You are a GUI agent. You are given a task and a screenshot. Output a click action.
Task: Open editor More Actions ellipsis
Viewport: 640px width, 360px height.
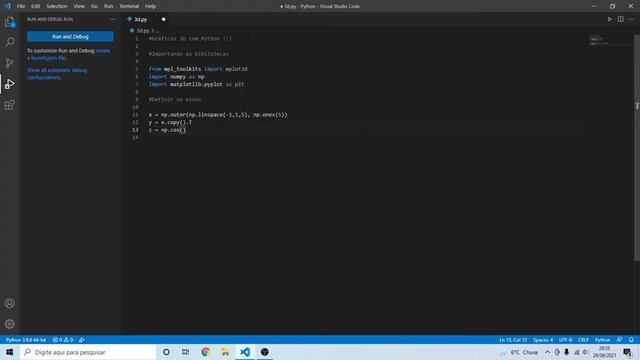coord(631,19)
